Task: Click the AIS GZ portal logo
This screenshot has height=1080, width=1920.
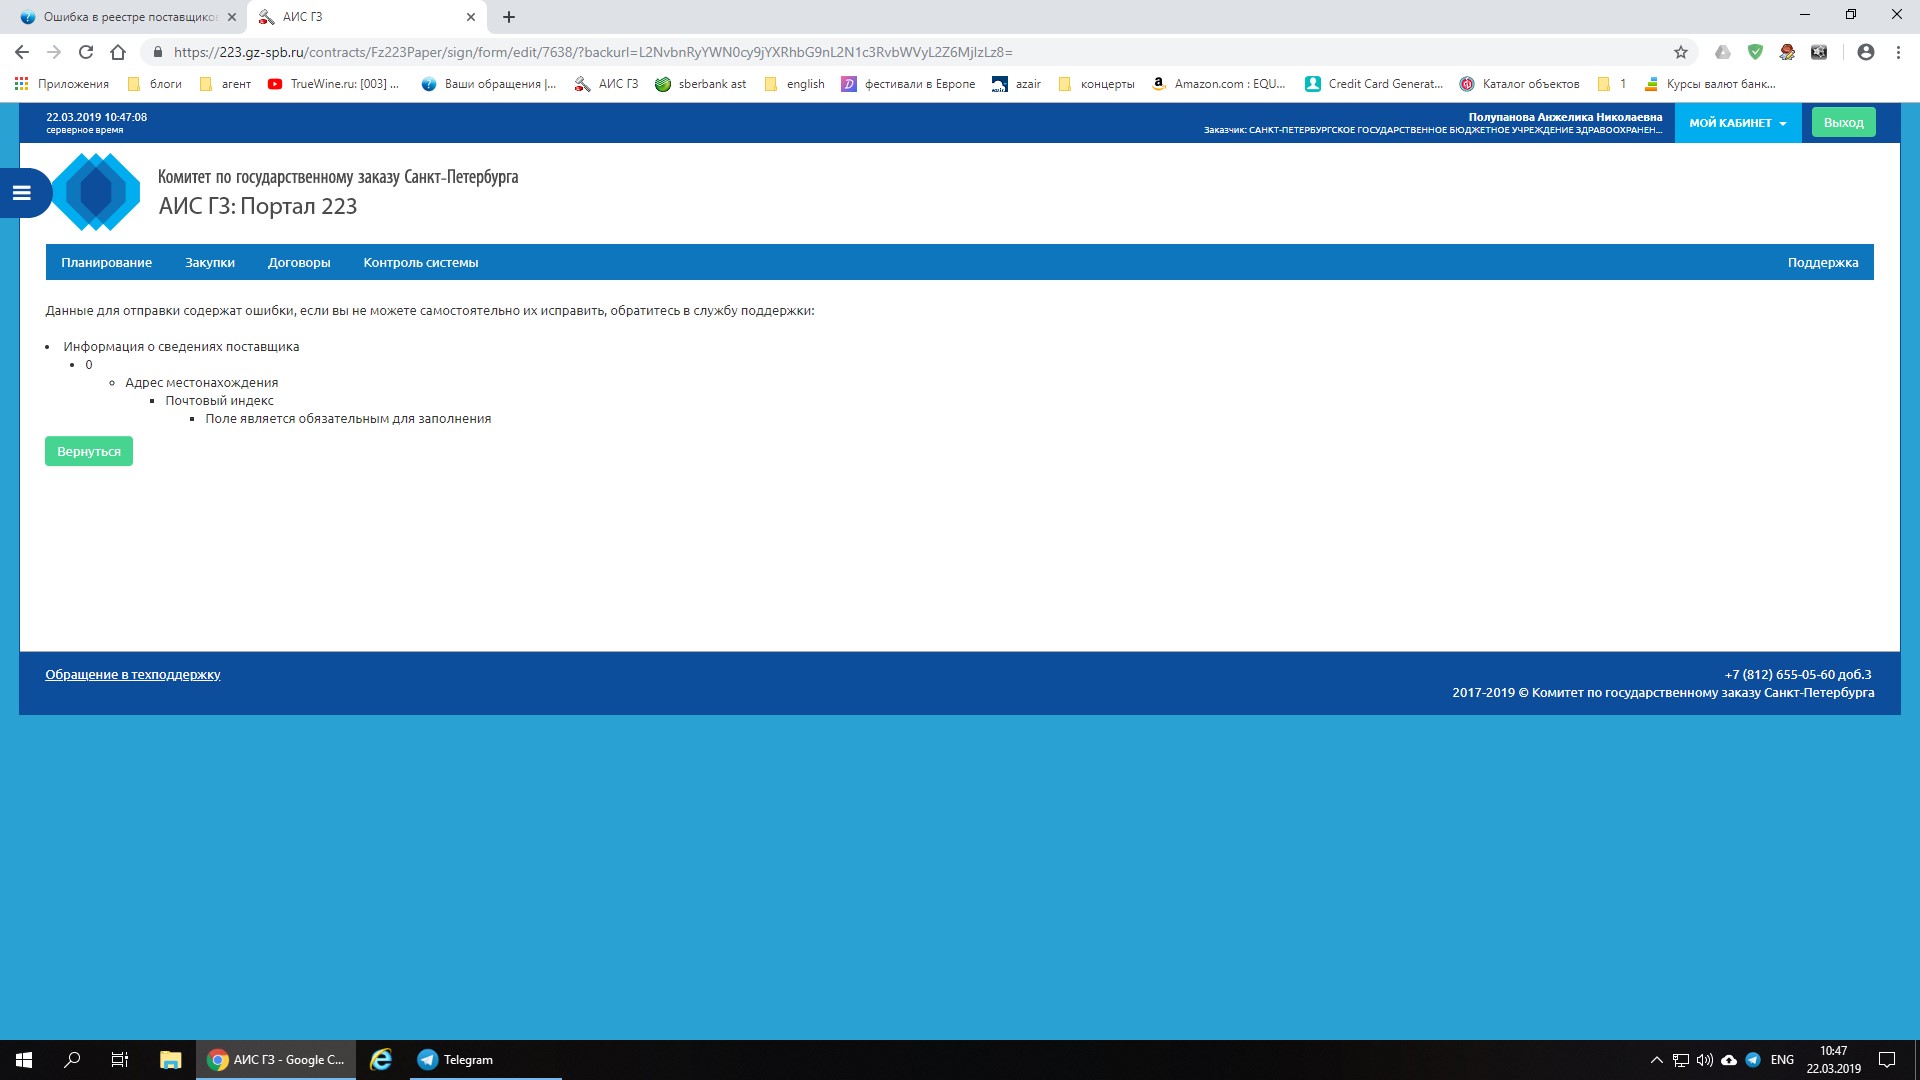Action: 96,192
